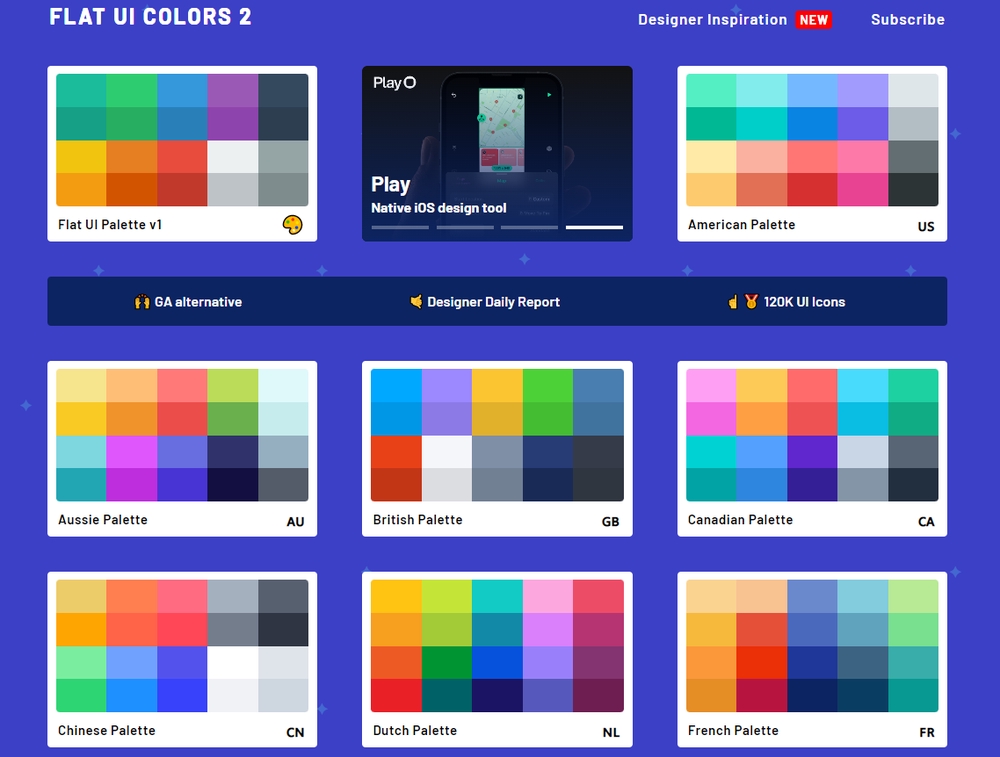This screenshot has width=1000, height=757.
Task: Click the megaphone icon beside Designer Daily Report
Action: 414,301
